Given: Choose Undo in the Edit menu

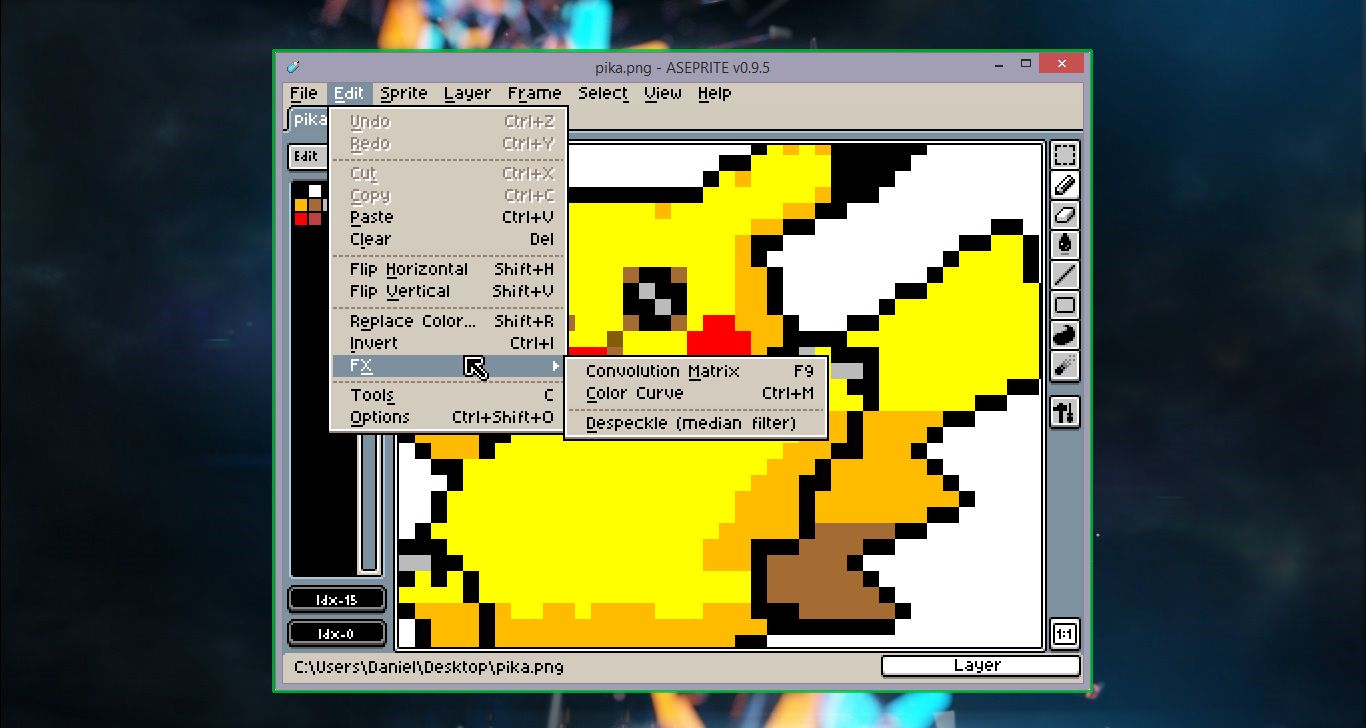Looking at the screenshot, I should [x=449, y=121].
